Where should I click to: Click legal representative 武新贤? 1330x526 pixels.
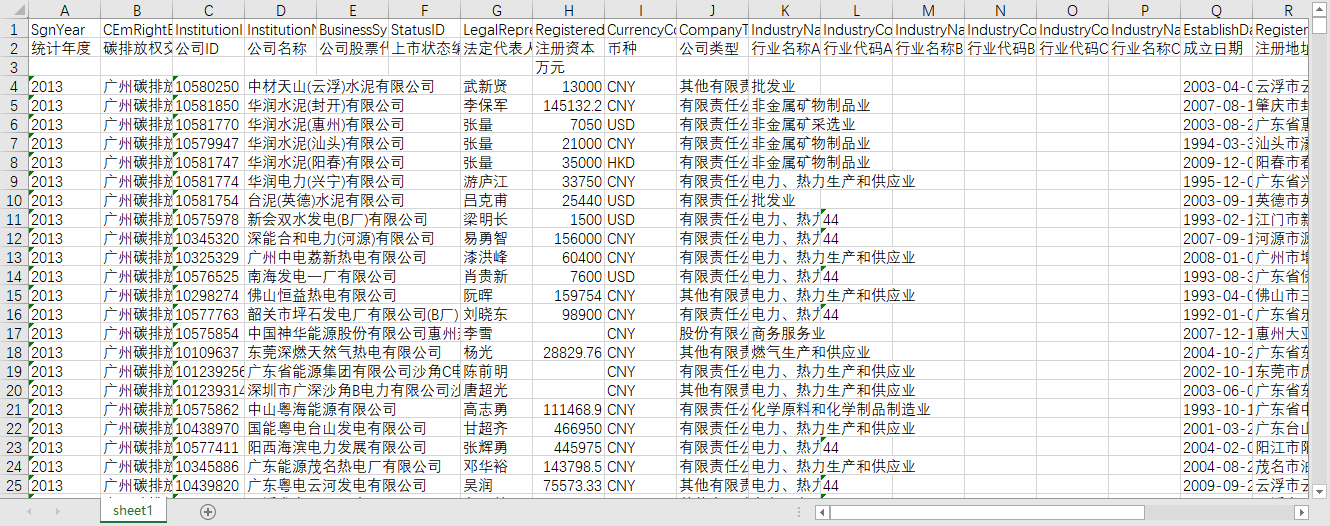click(497, 86)
